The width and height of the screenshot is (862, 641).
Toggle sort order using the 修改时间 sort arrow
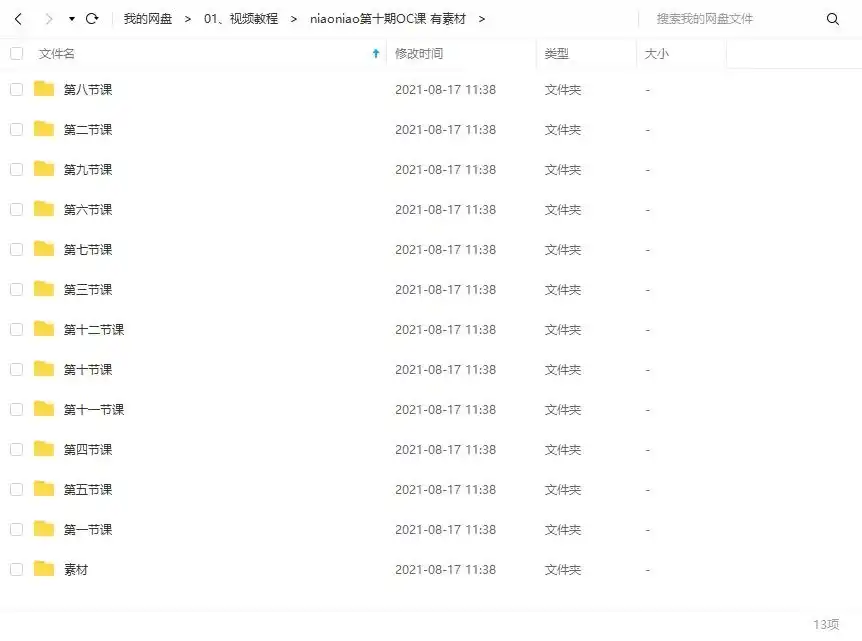375,53
